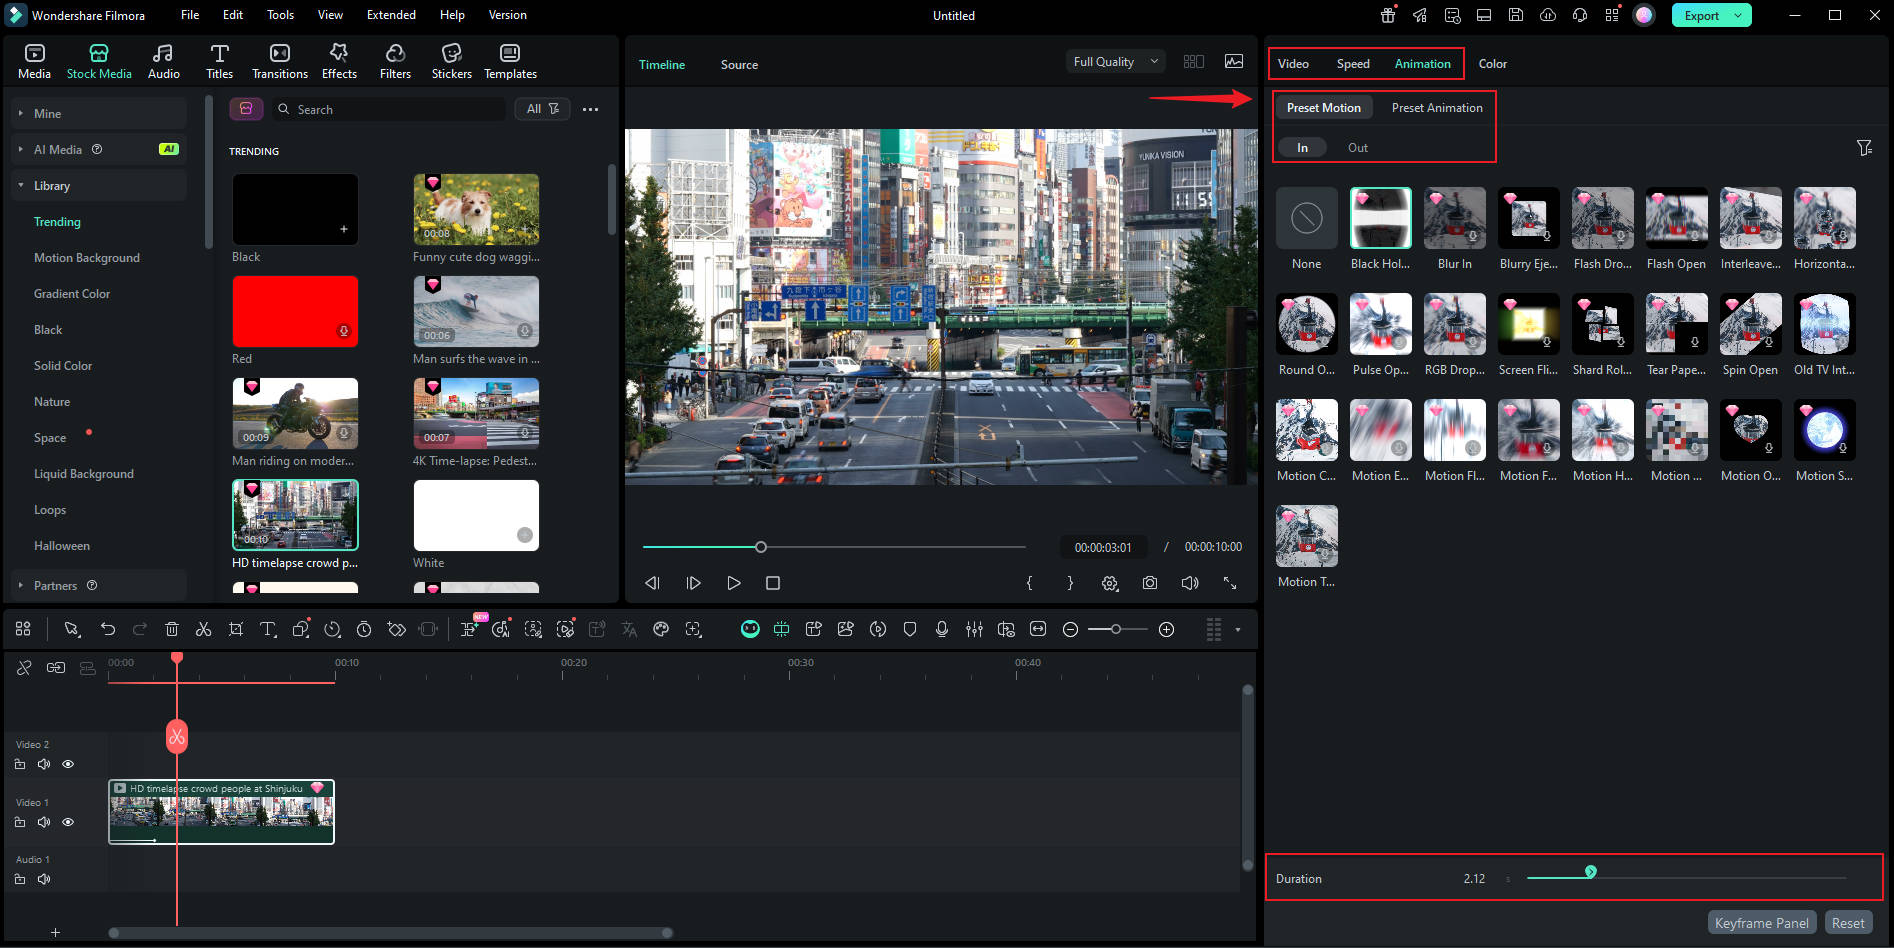The height and width of the screenshot is (948, 1894).
Task: Click the snapshot camera icon
Action: [x=1150, y=583]
